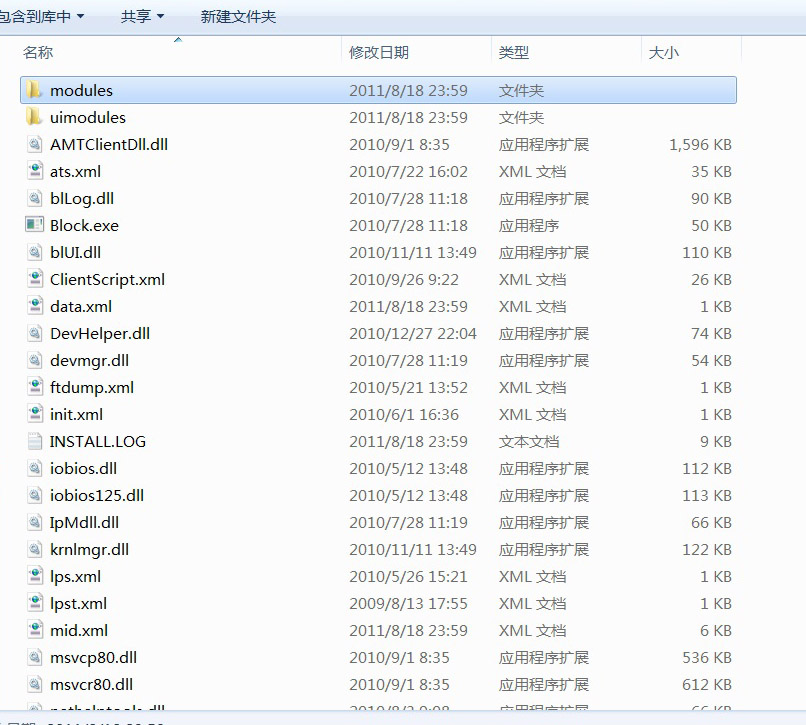Click the DevHelper.dll file icon
This screenshot has width=806, height=725.
34,333
